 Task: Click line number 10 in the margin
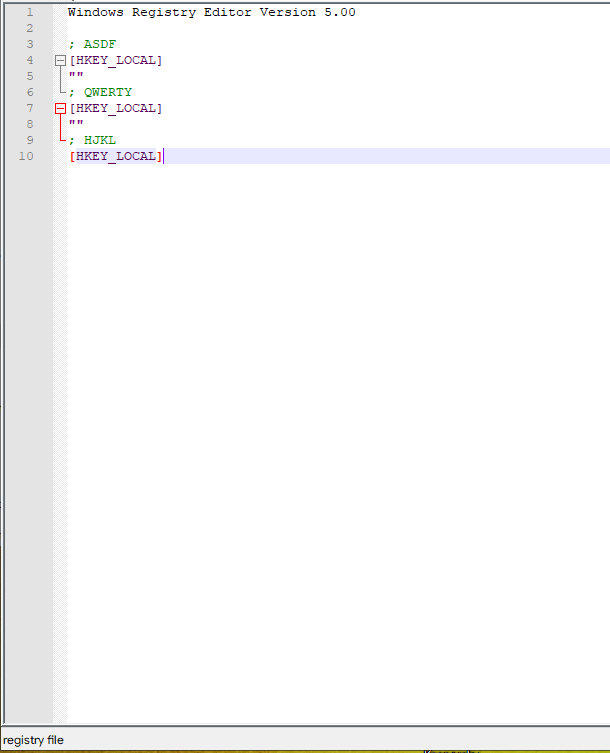(x=26, y=157)
